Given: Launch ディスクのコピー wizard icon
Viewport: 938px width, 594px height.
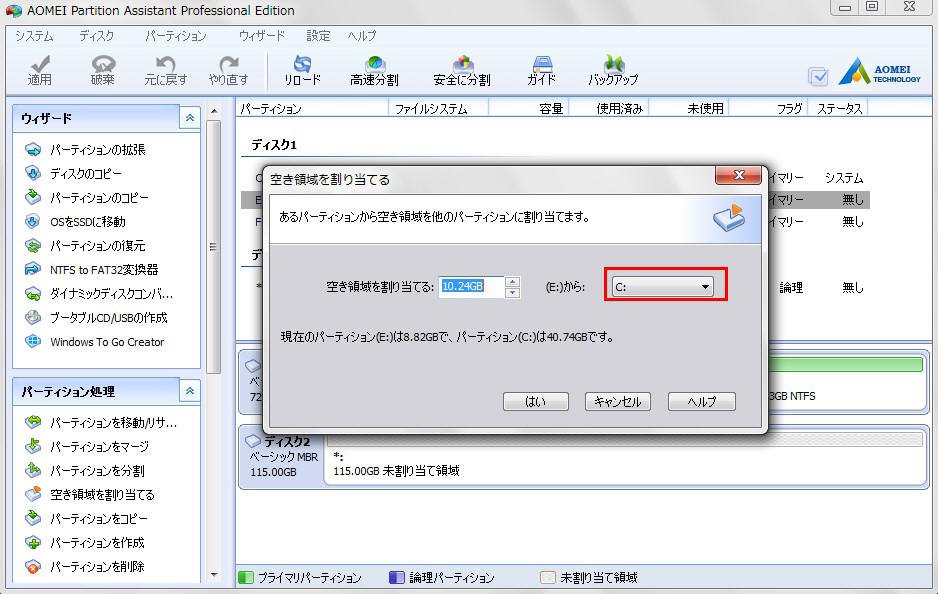Looking at the screenshot, I should tap(33, 173).
